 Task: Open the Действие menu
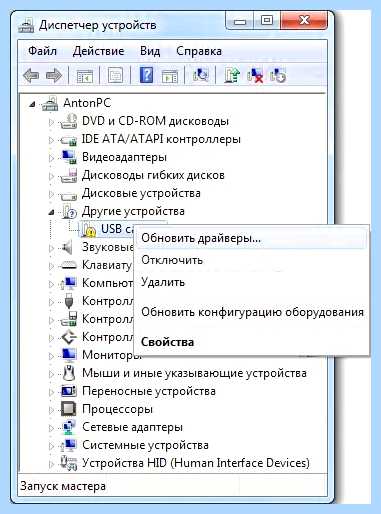tap(98, 51)
